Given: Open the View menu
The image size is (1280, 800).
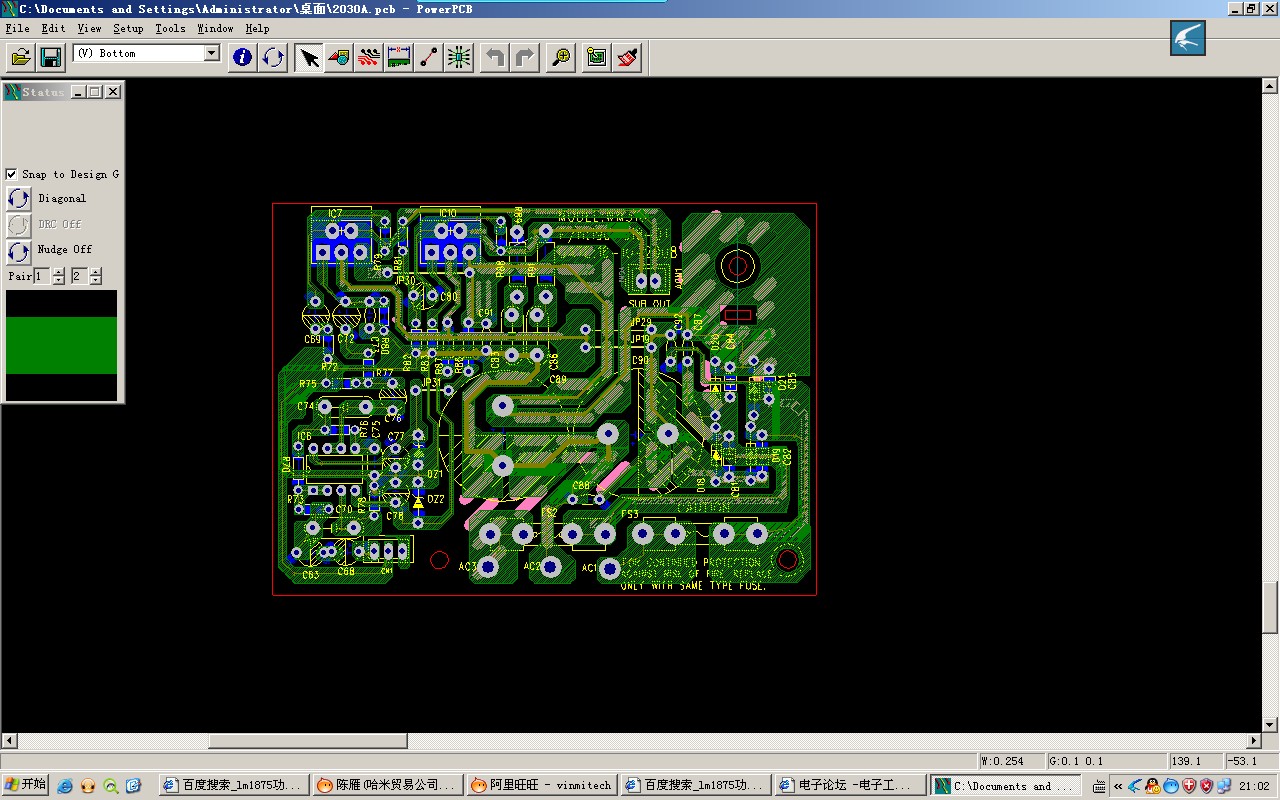Looking at the screenshot, I should point(89,28).
